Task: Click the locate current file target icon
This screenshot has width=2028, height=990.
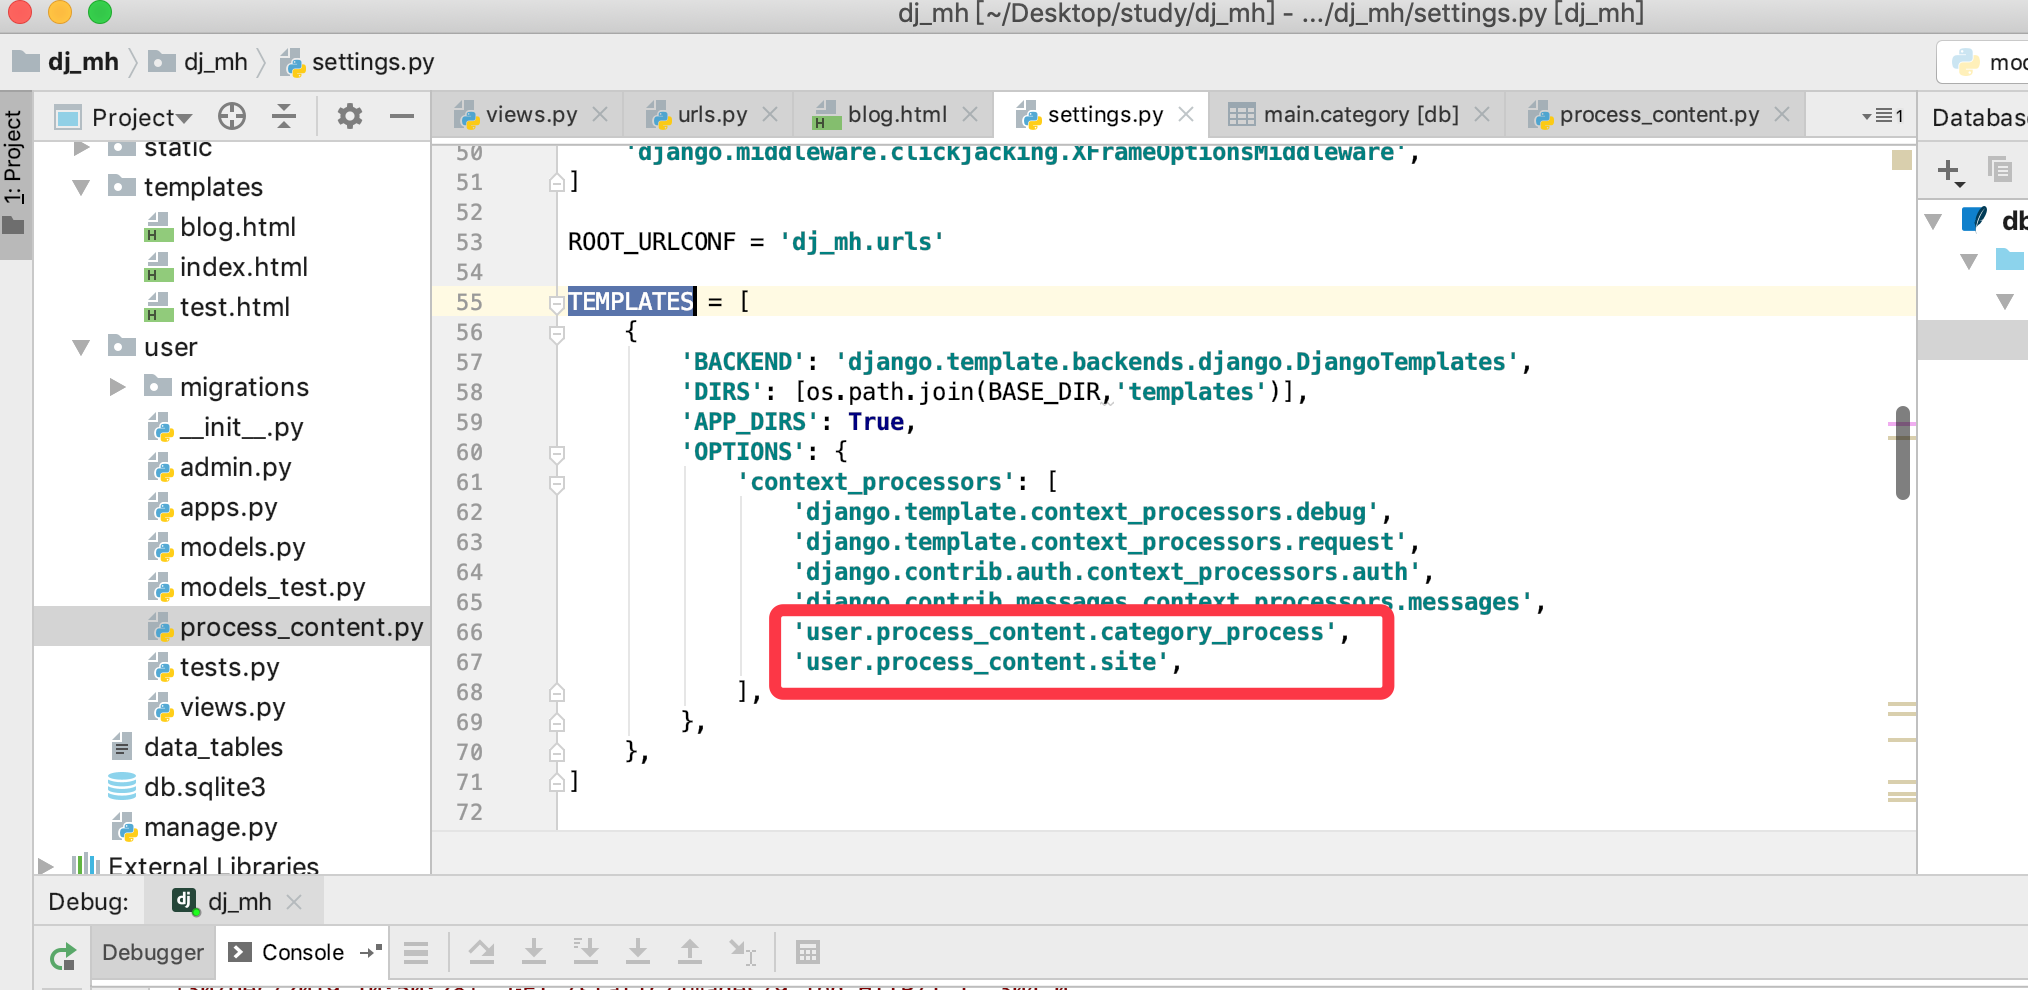Action: [232, 116]
